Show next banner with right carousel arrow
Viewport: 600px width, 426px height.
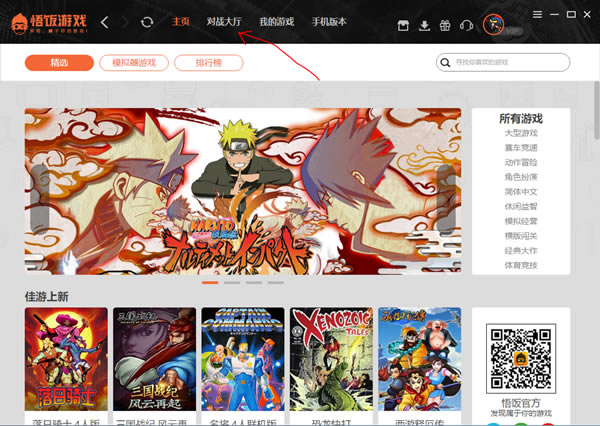tap(446, 199)
